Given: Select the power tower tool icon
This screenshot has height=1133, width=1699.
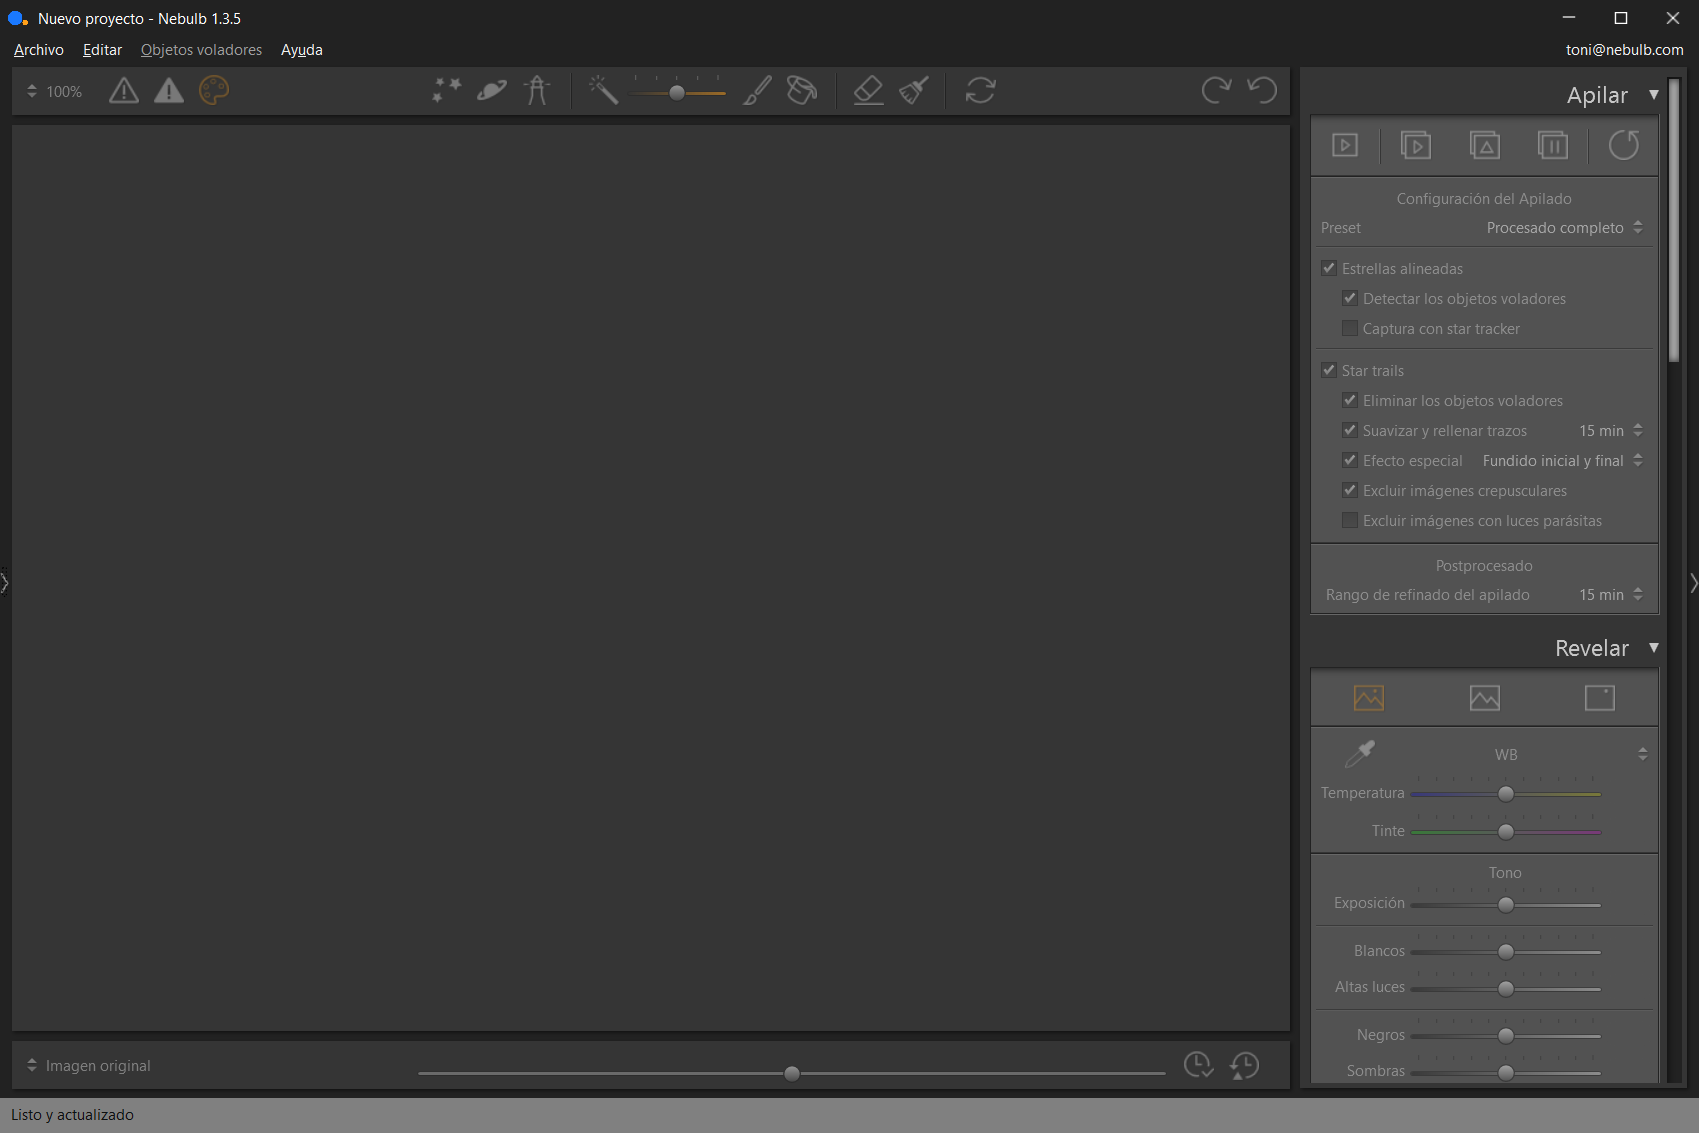Looking at the screenshot, I should (x=538, y=91).
